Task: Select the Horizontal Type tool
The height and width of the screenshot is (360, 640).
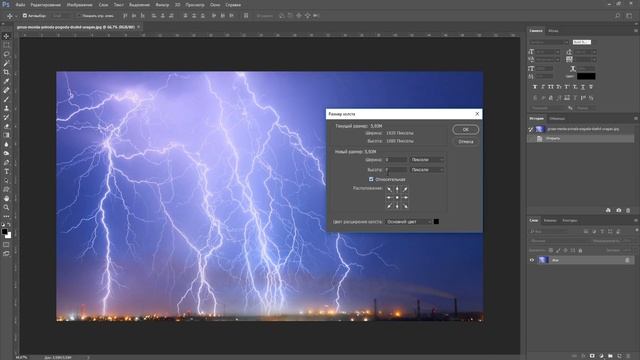Action: 6,171
